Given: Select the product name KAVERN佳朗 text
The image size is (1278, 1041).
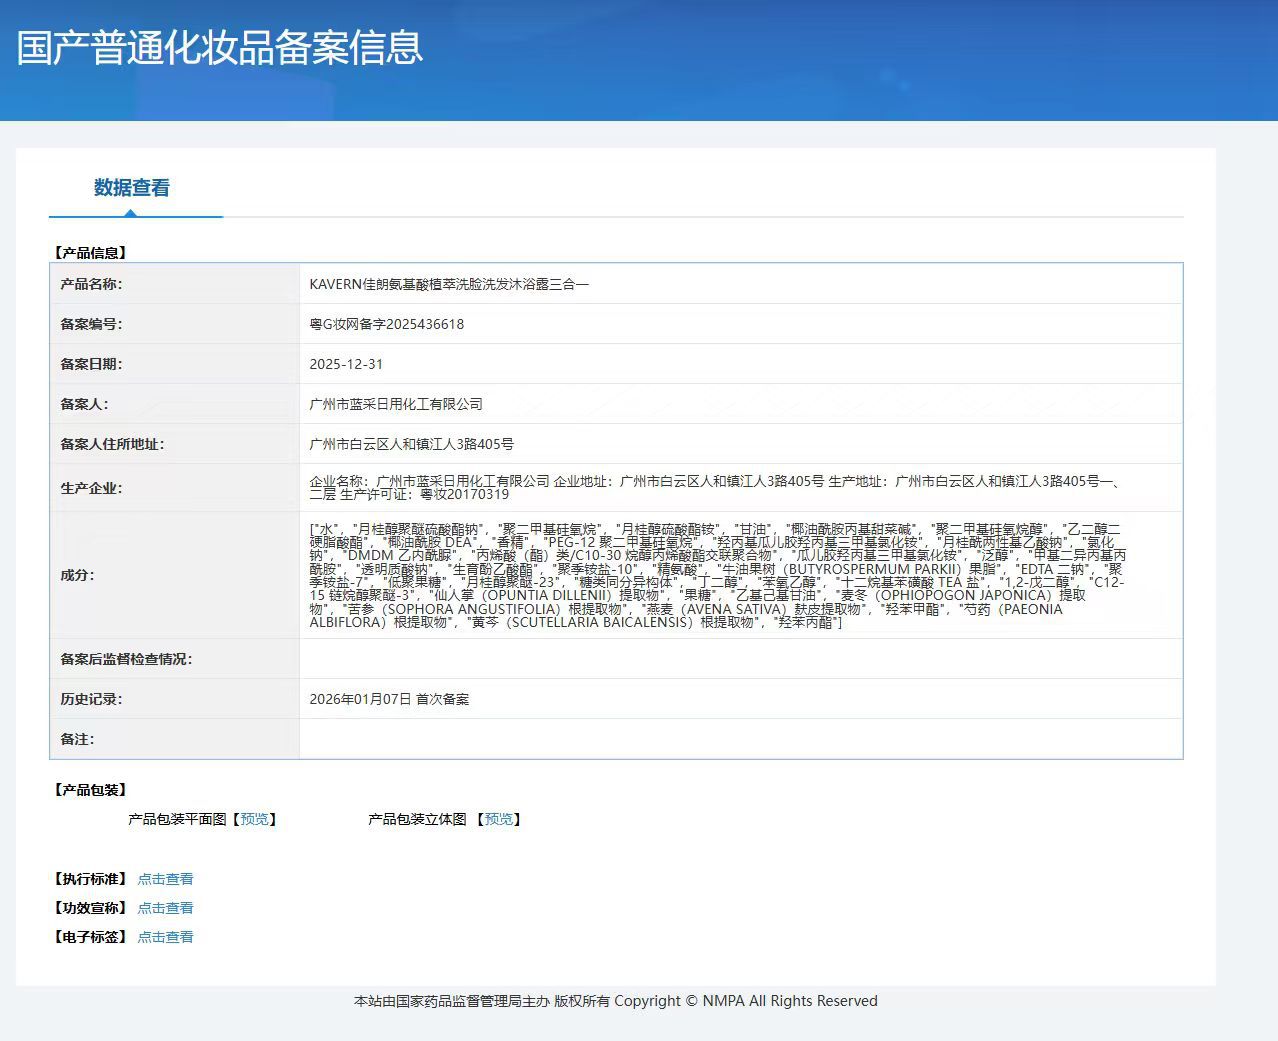Looking at the screenshot, I should click(449, 284).
